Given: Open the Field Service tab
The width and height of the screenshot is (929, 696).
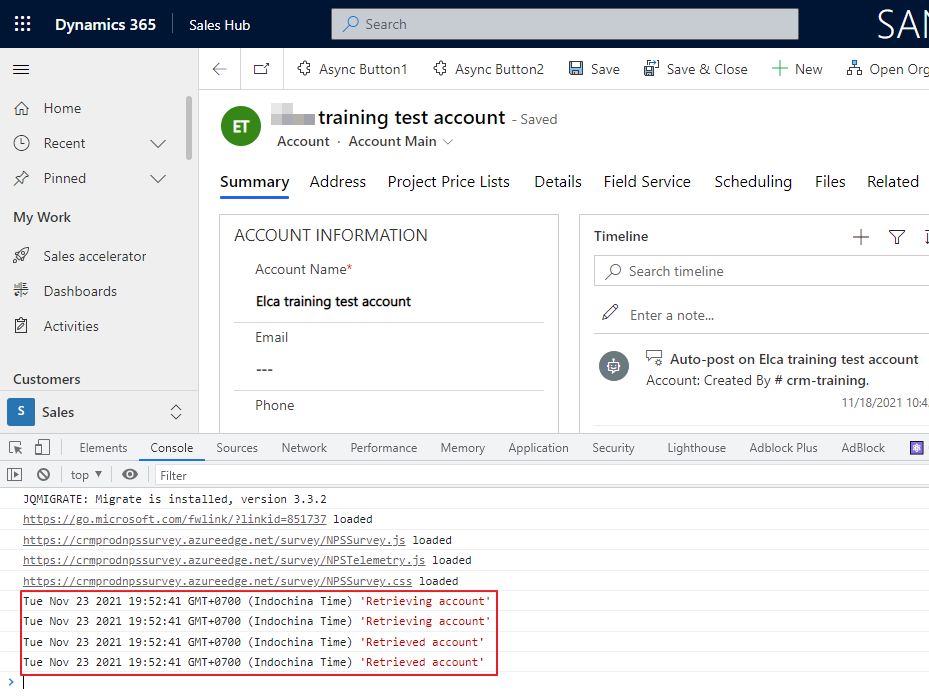Looking at the screenshot, I should (x=646, y=182).
